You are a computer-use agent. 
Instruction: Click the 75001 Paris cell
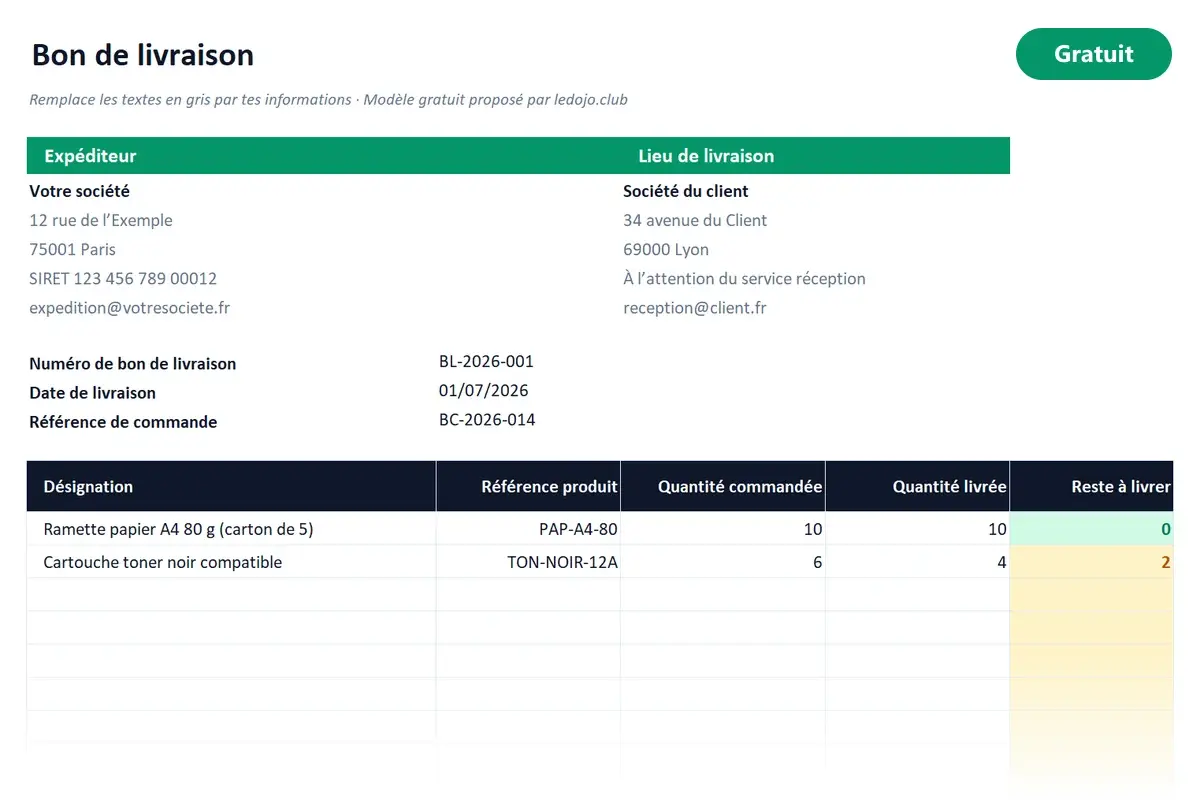click(72, 249)
